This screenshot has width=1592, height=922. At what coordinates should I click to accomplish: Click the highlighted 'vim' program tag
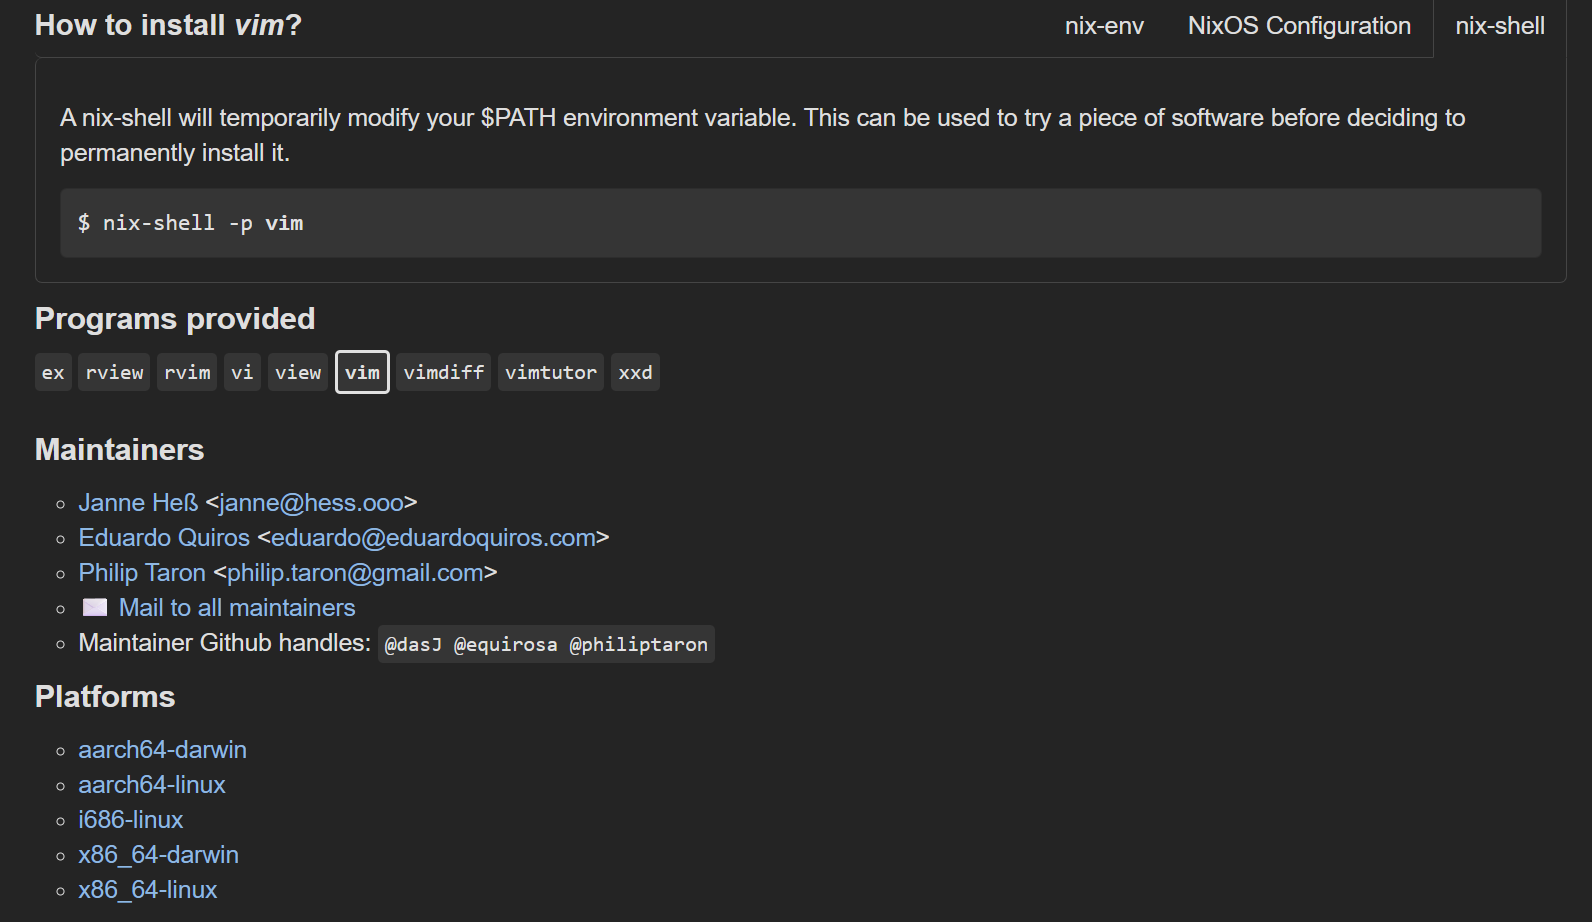click(362, 372)
